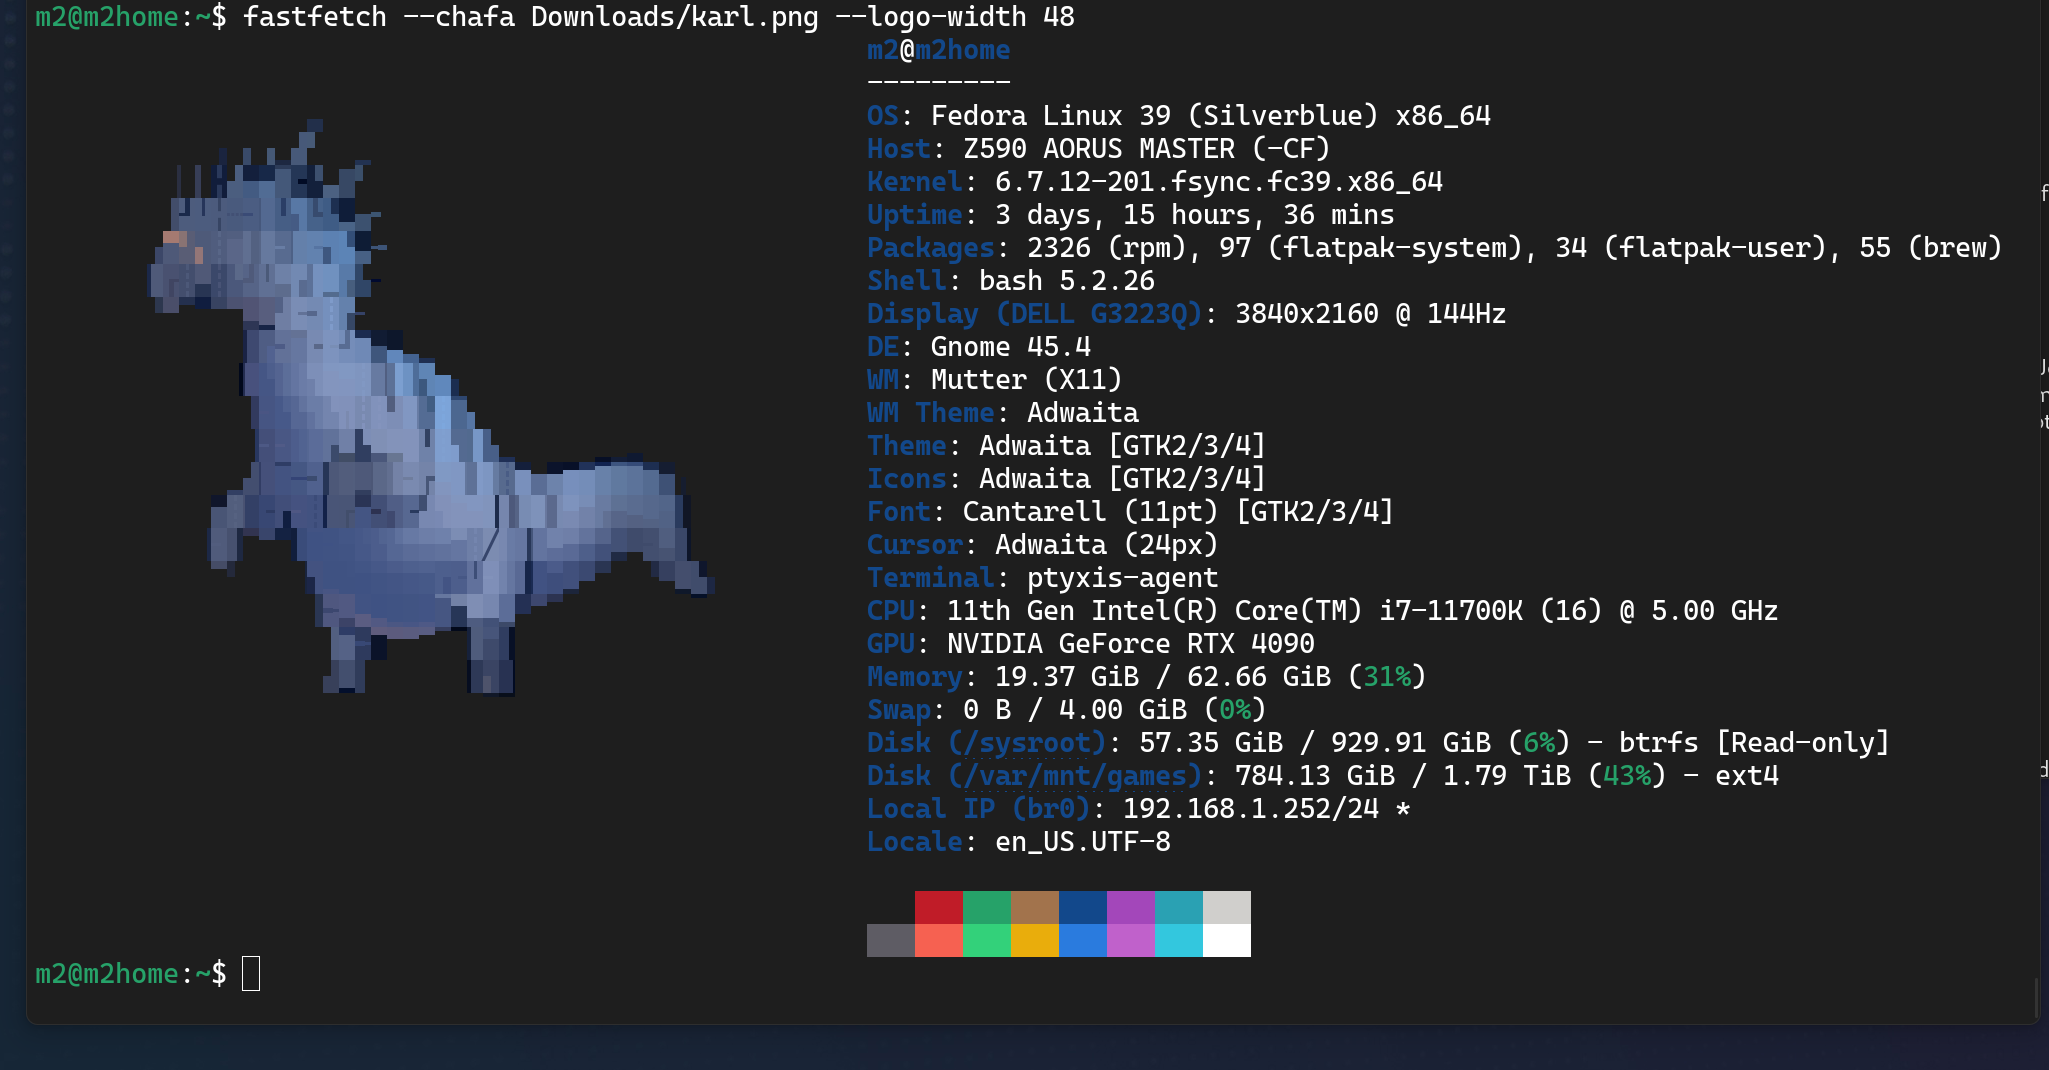Viewport: 2049px width, 1070px height.
Task: Click the disk usage percentage '43%'
Action: coord(1627,776)
